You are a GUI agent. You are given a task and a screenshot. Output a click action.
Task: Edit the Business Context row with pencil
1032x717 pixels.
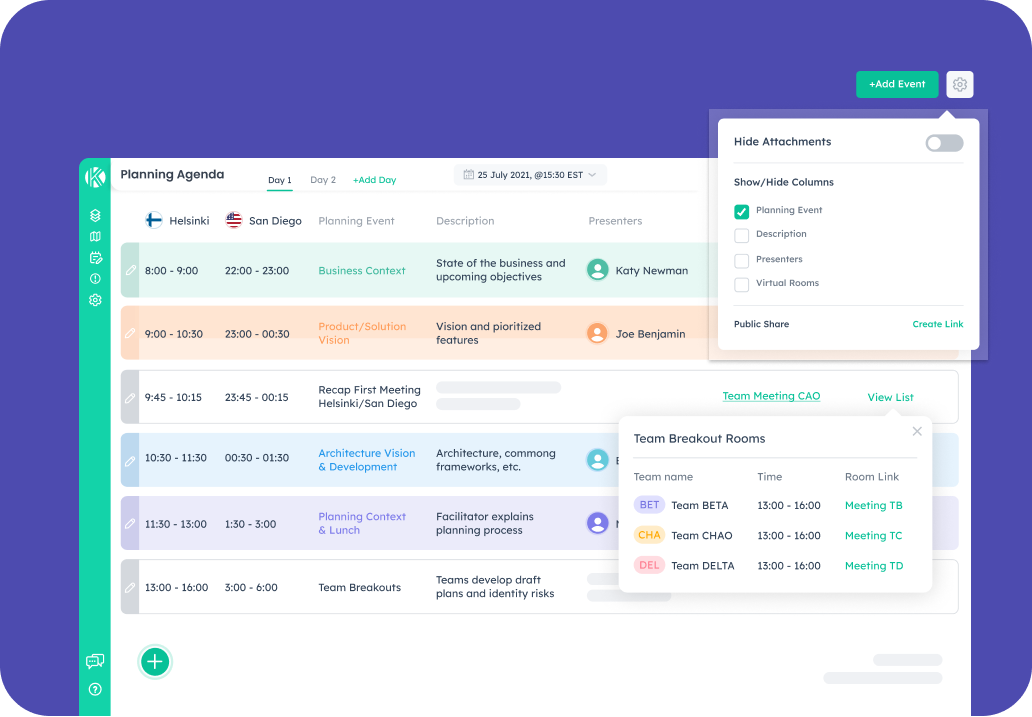point(130,271)
